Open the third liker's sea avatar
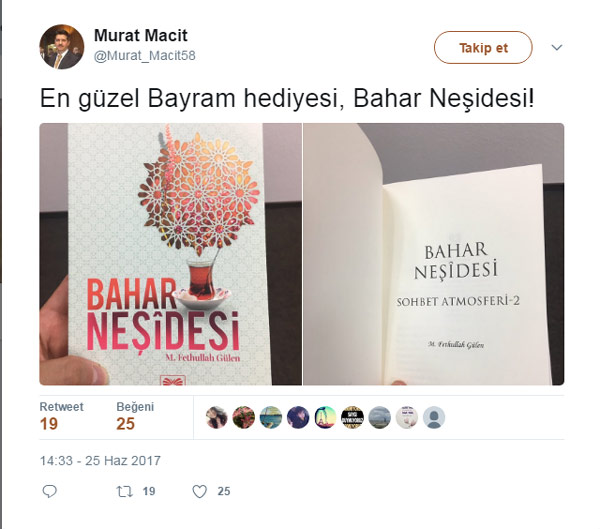Viewport: 600px width, 529px height. 271,417
